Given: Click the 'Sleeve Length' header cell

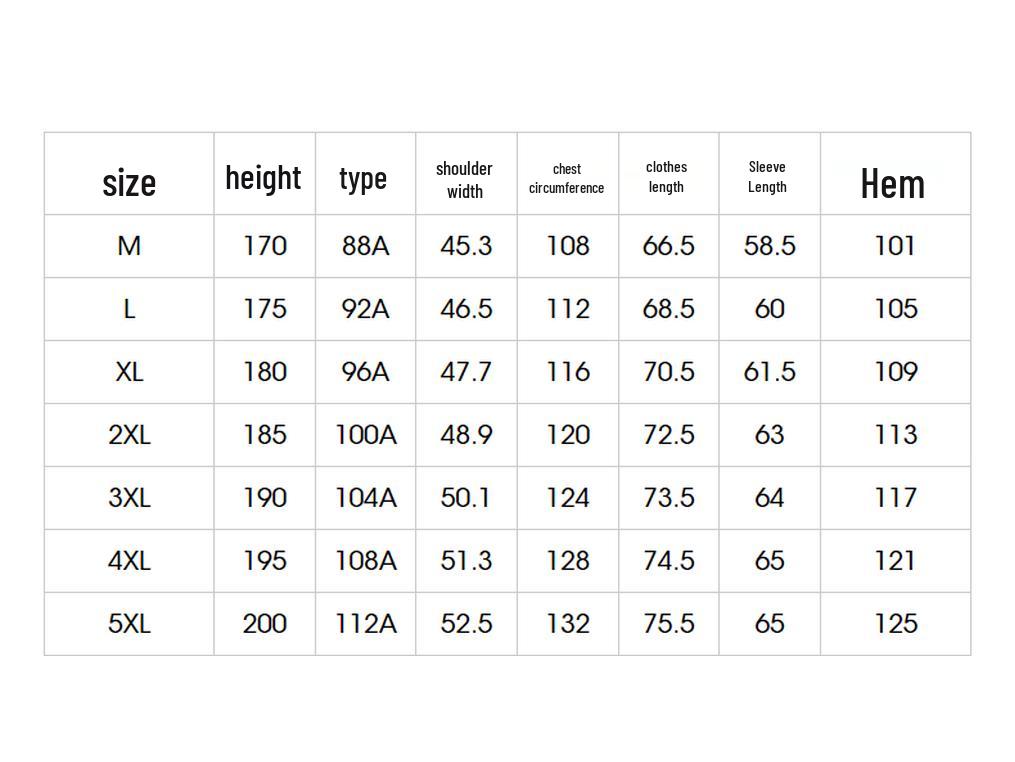Looking at the screenshot, I should click(x=768, y=177).
